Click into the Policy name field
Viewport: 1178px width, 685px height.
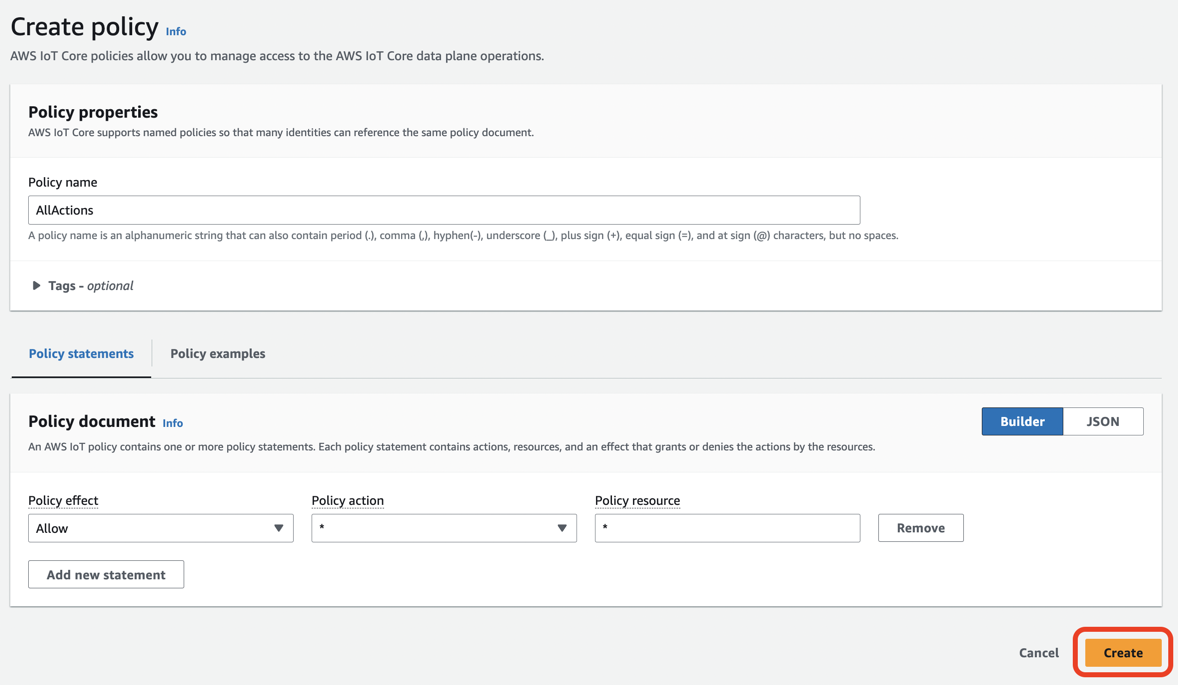[444, 210]
